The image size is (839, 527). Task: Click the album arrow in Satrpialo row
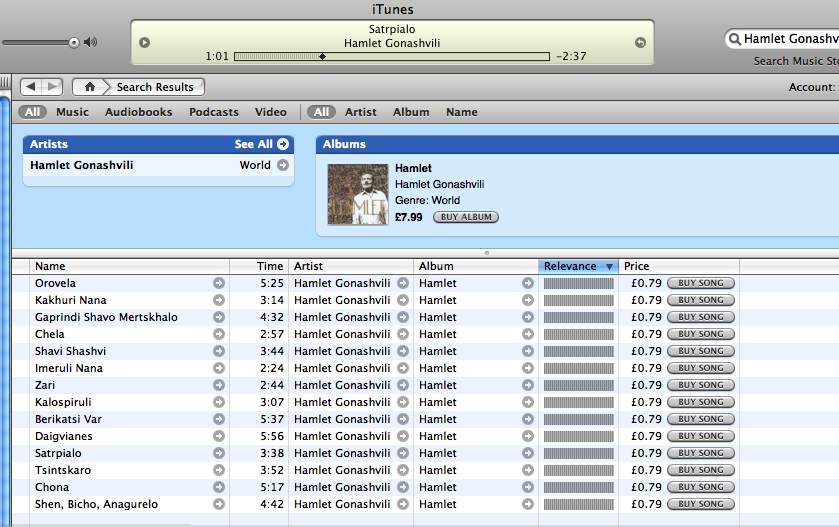pos(528,453)
